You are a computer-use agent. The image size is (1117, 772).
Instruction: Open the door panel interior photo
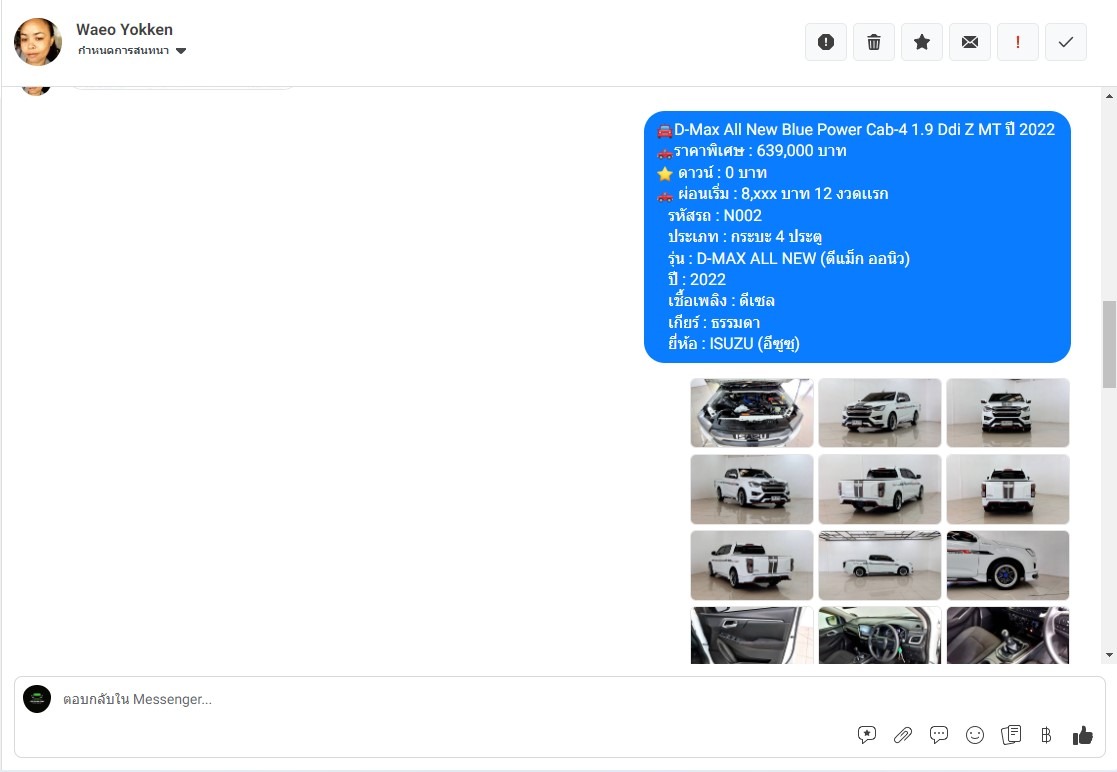point(752,635)
